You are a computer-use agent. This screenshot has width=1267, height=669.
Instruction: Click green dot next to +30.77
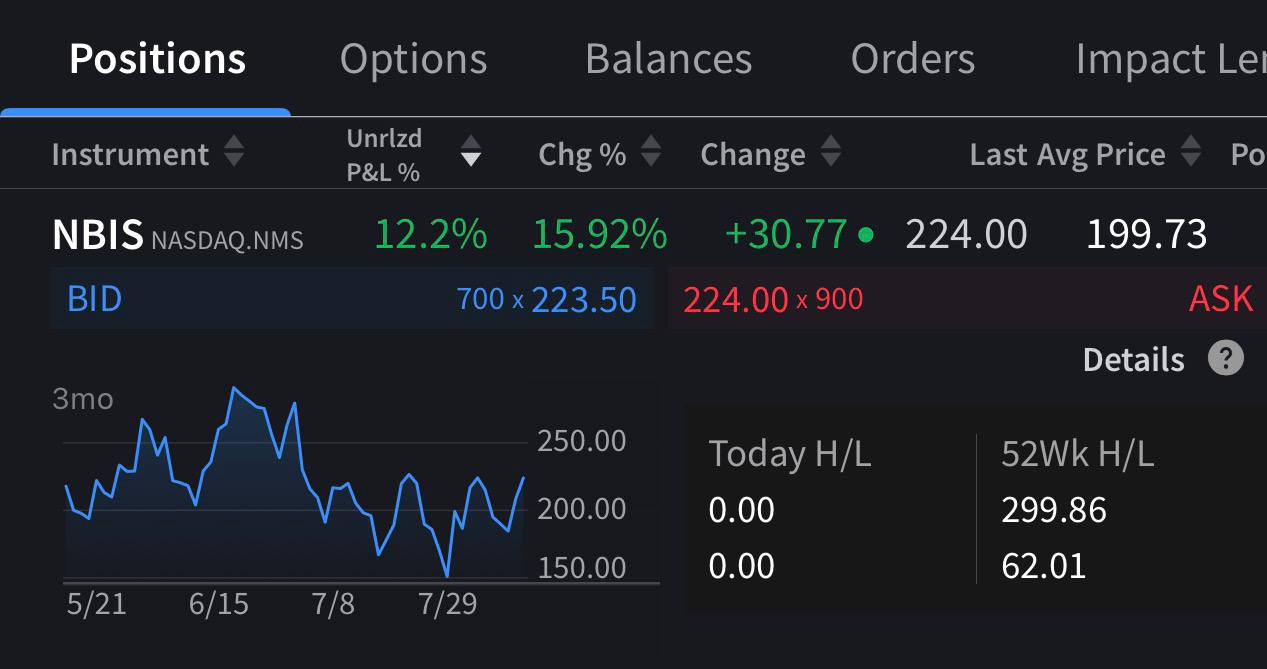[x=866, y=236]
